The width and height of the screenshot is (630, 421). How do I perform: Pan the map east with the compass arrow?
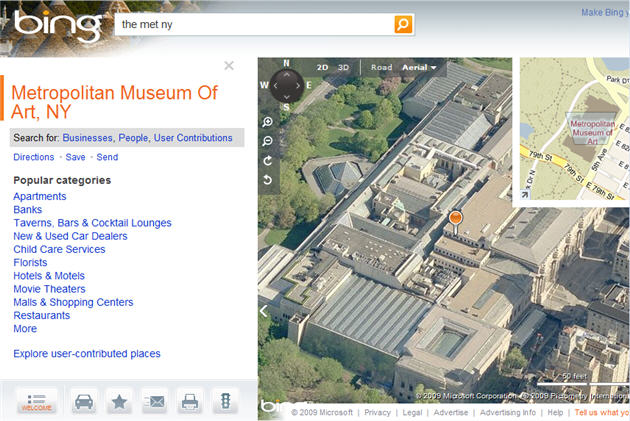[298, 86]
